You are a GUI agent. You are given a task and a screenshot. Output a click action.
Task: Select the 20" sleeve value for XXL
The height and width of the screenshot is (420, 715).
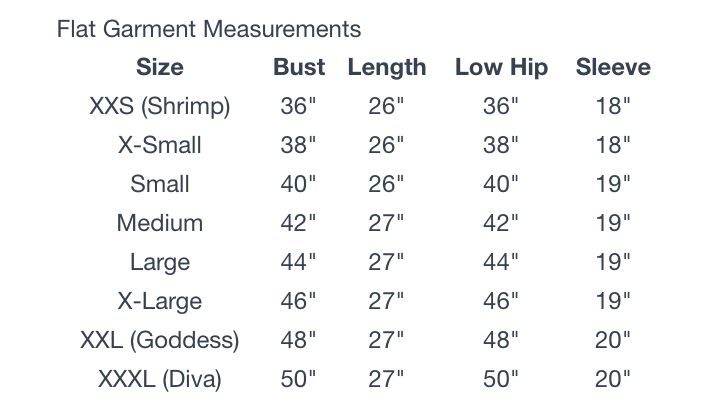pyautogui.click(x=613, y=340)
